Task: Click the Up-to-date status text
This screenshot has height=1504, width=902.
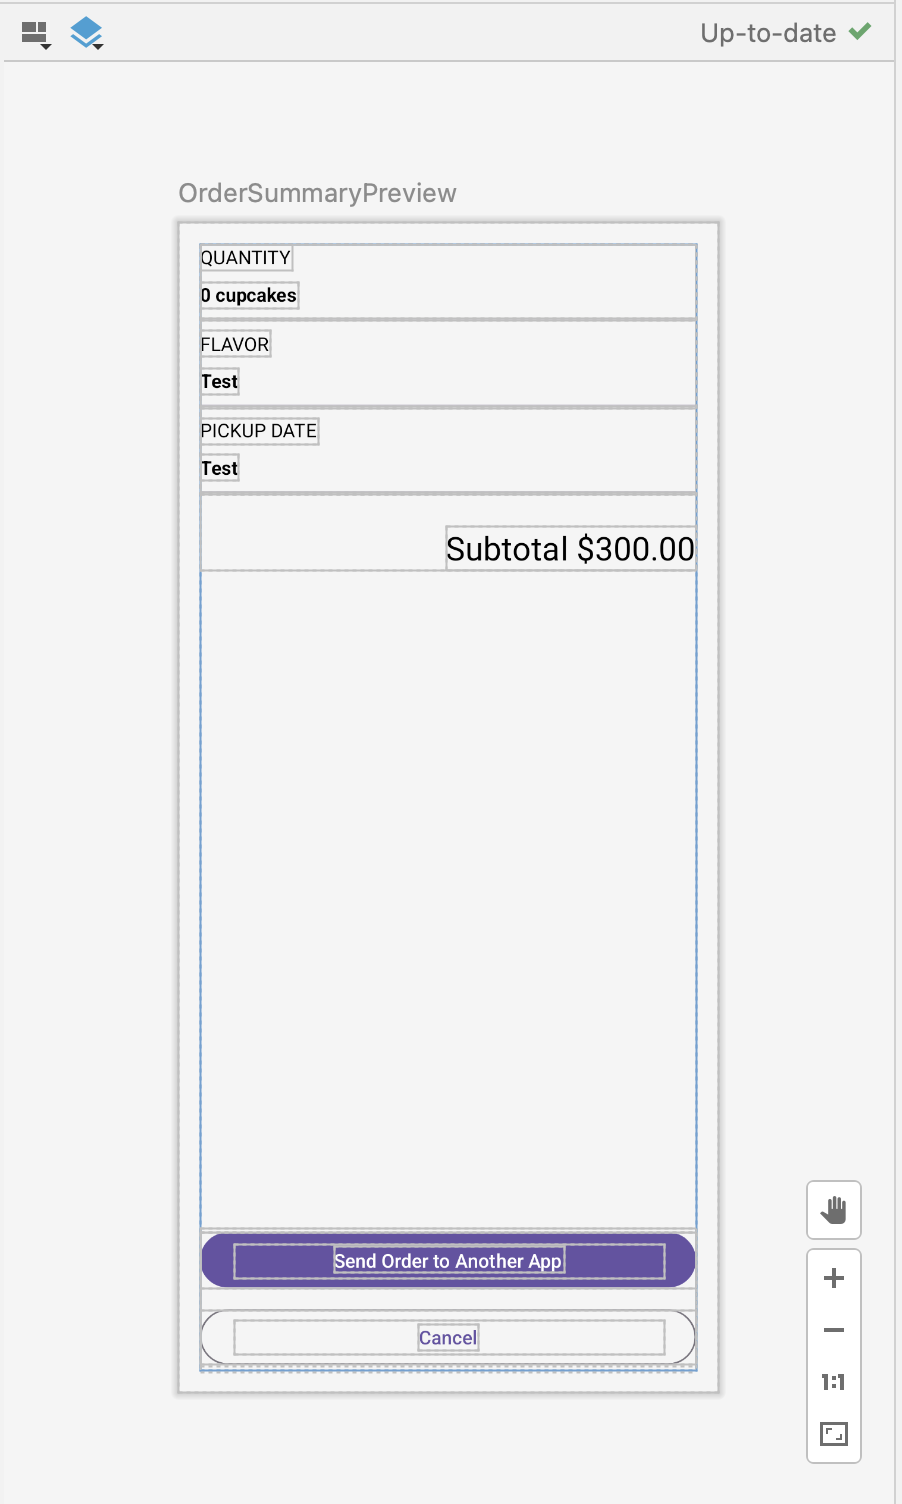Action: (x=768, y=33)
